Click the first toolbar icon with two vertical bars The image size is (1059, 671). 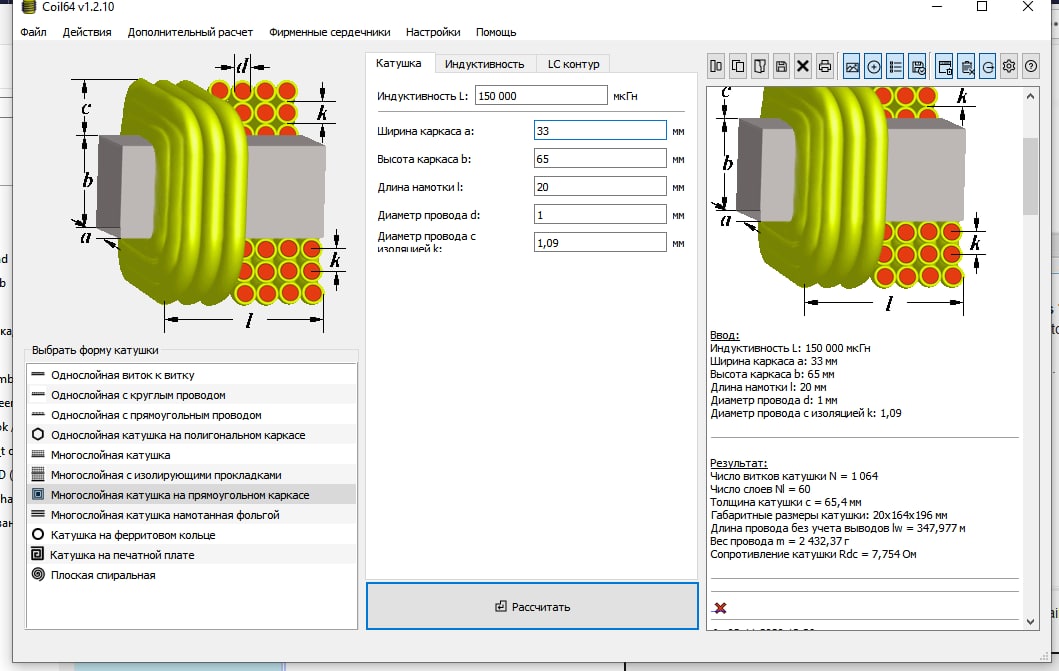coord(716,66)
